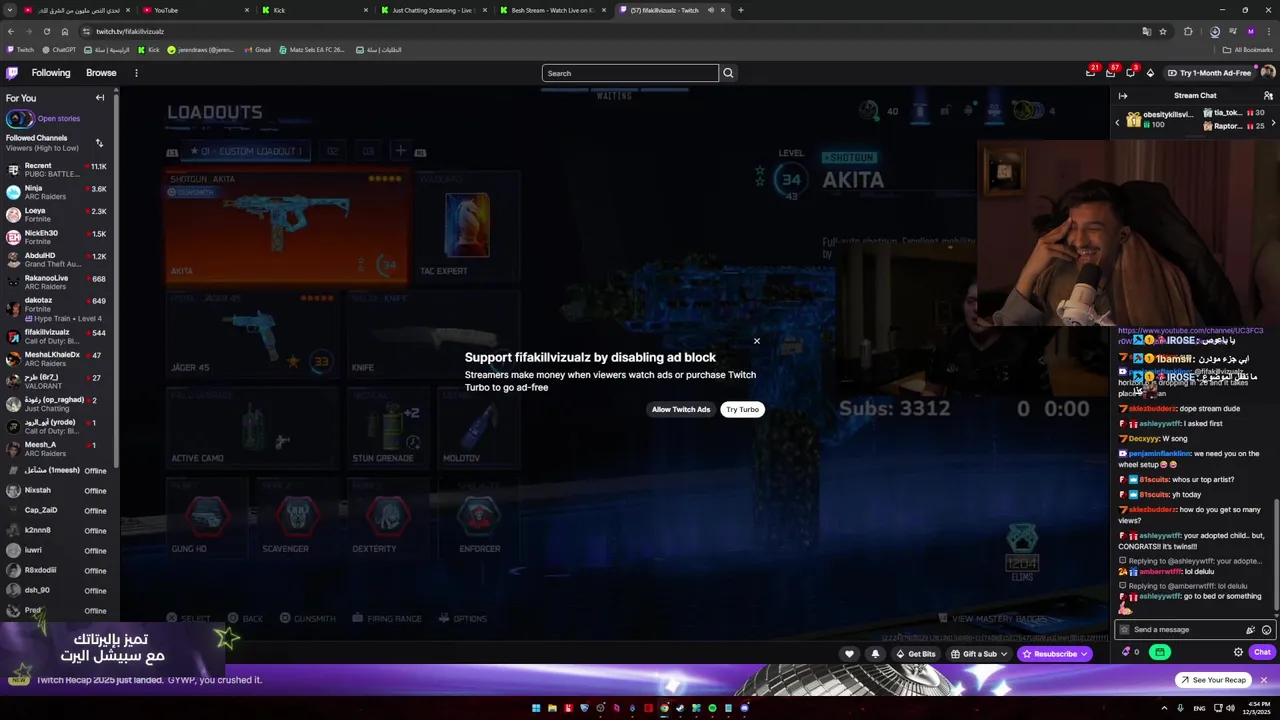This screenshot has width=1280, height=720.
Task: Open dakotaz channel in sidebar
Action: tap(57, 308)
